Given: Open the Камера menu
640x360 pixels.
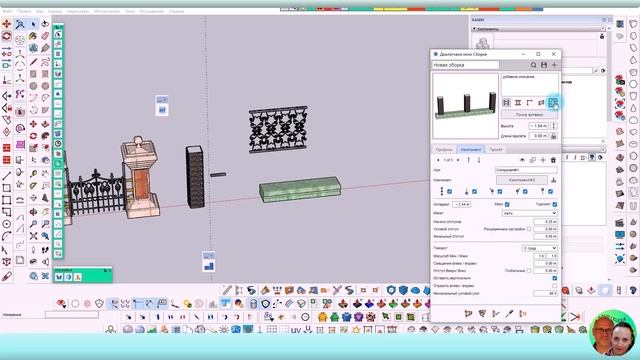Looking at the screenshot, I should 55,11.
